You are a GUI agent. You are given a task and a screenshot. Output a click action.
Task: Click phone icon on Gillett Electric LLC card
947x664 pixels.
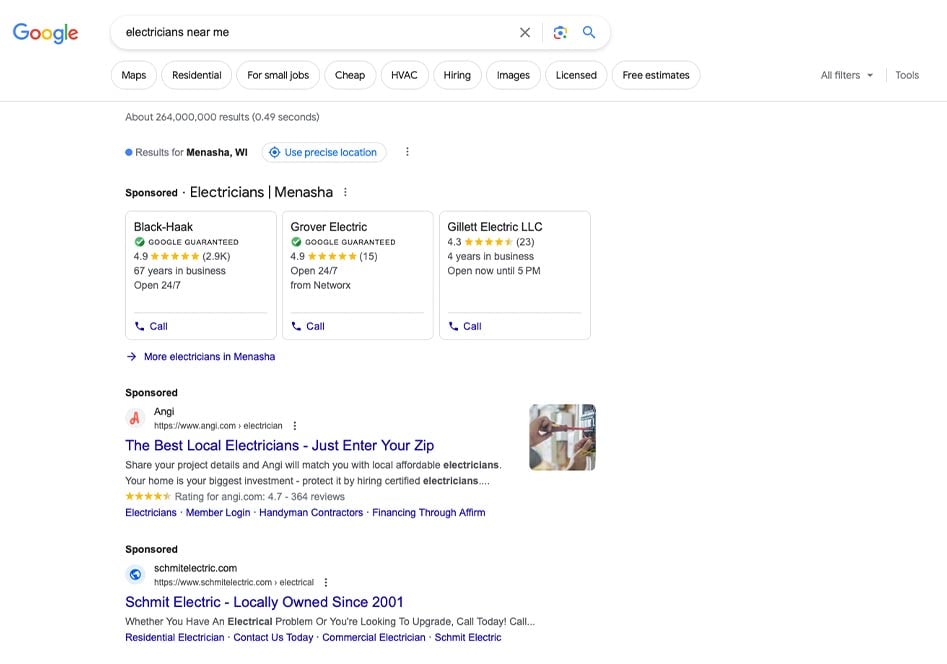point(453,326)
